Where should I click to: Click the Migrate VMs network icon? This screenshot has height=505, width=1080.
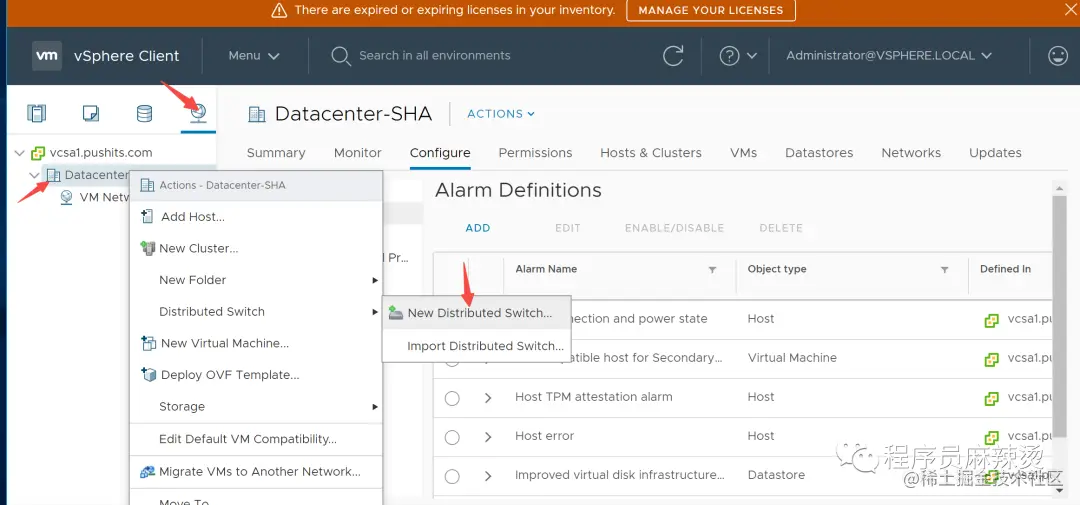147,472
